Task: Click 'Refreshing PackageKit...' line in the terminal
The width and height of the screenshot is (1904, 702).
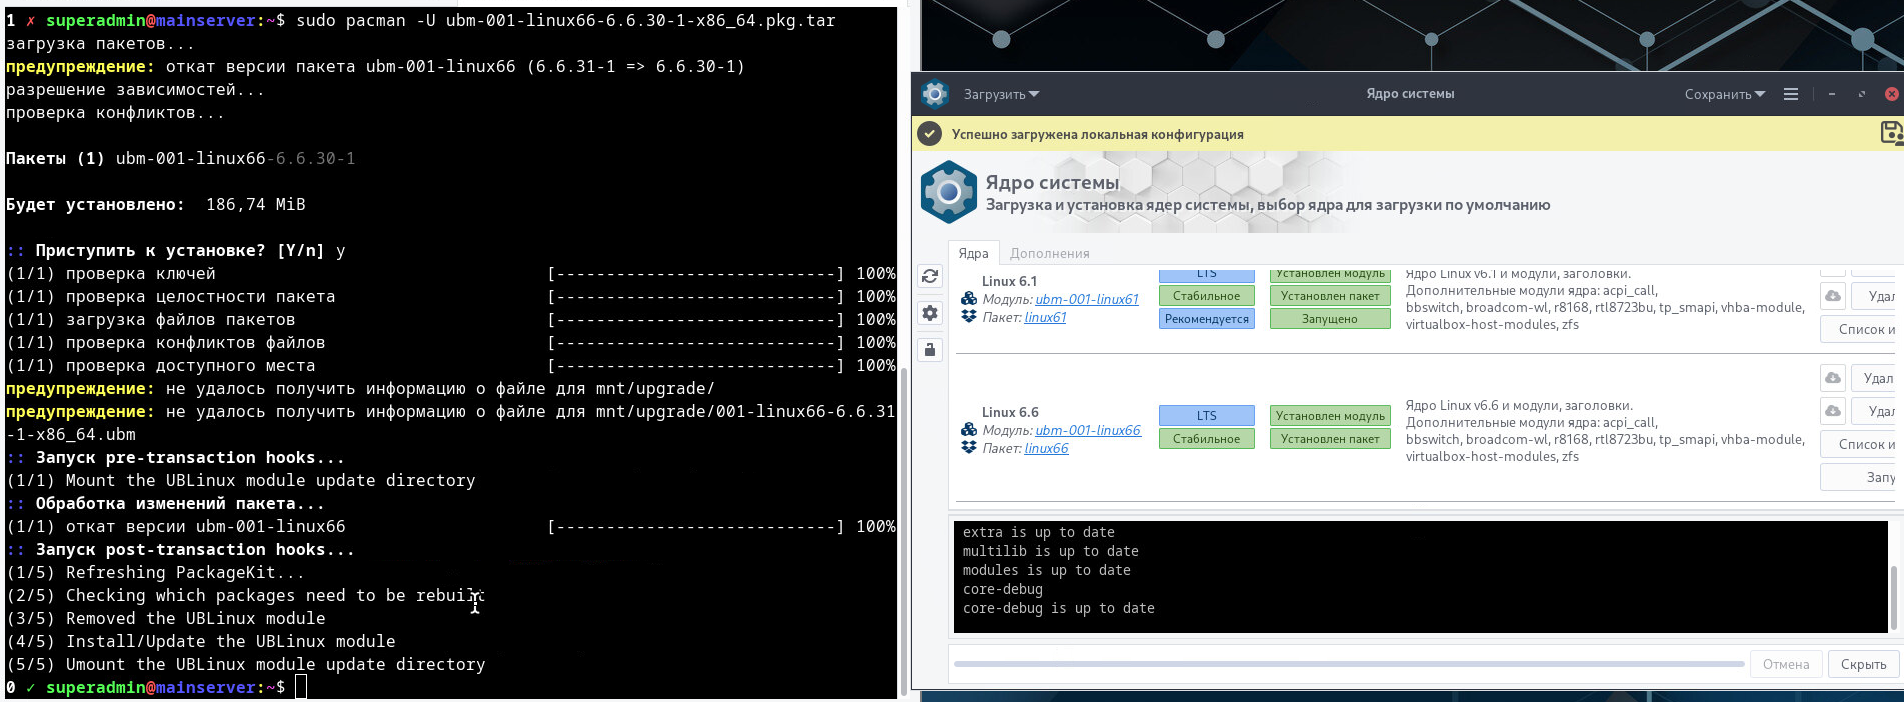Action: pos(155,572)
